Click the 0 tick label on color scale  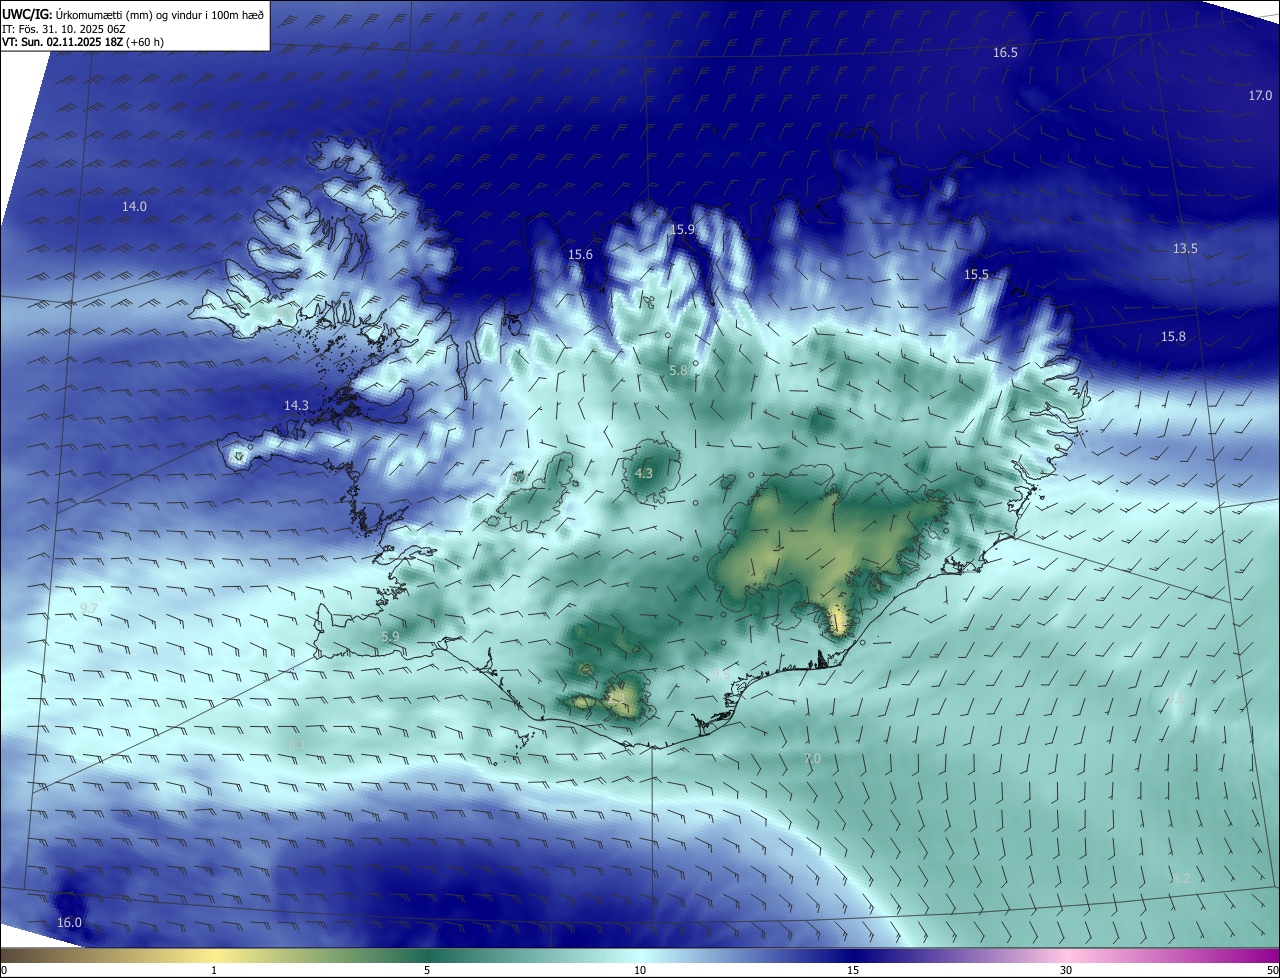click(x=4, y=970)
